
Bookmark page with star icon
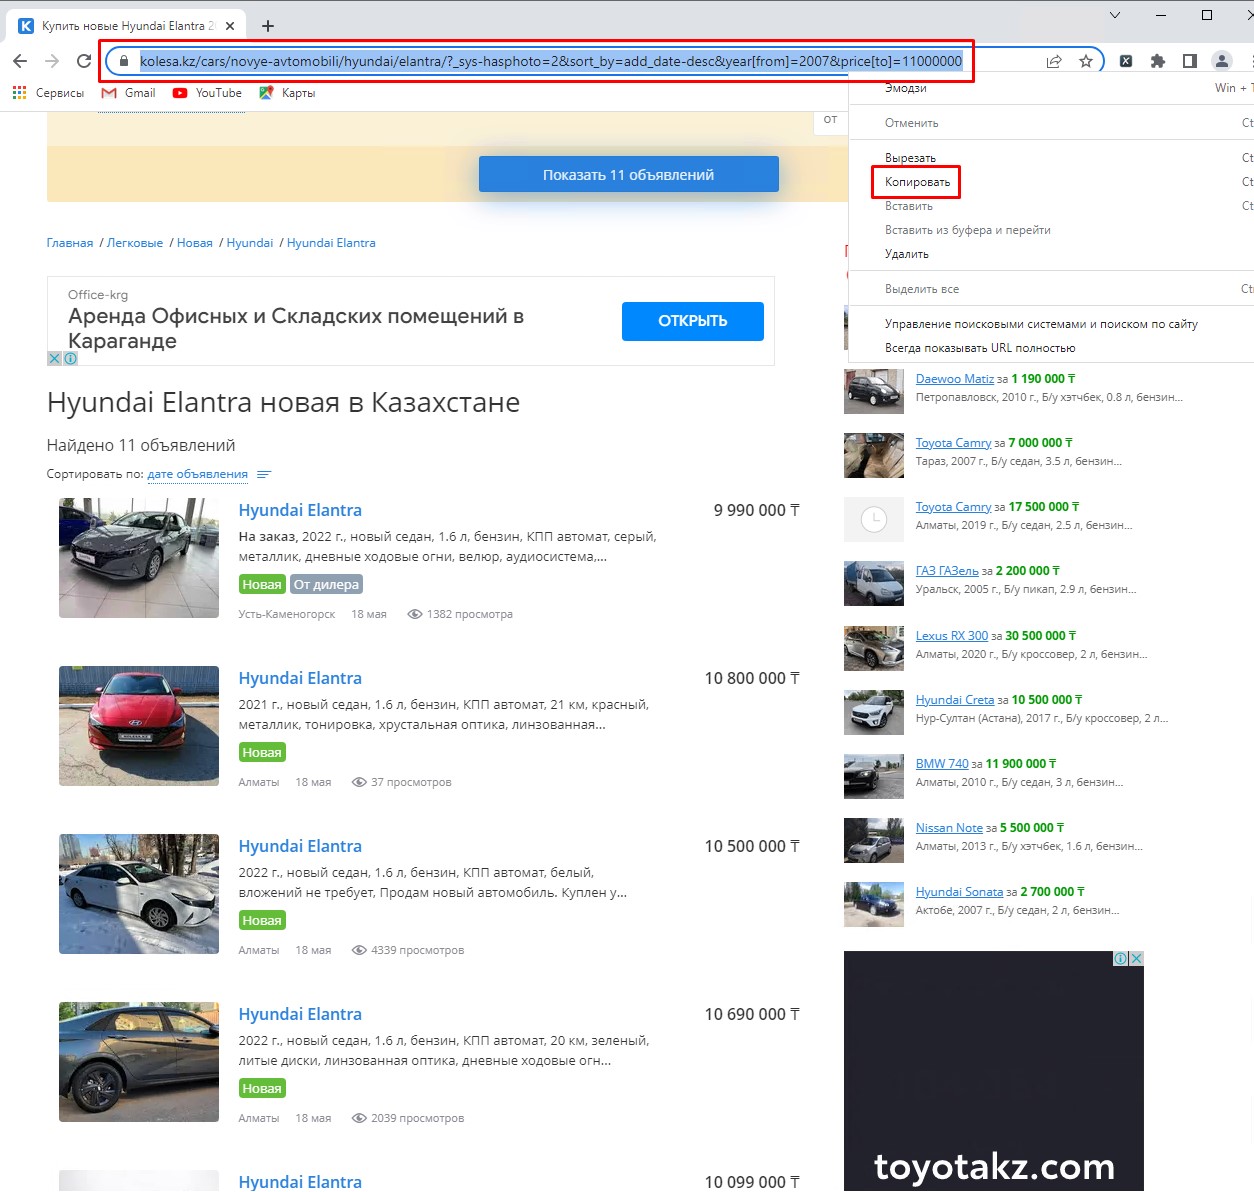pyautogui.click(x=1086, y=61)
